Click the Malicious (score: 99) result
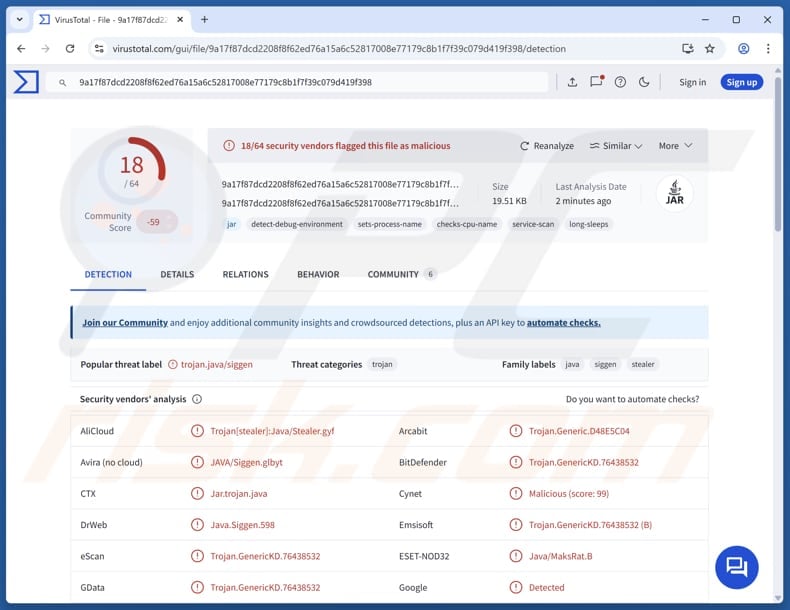 coord(568,494)
